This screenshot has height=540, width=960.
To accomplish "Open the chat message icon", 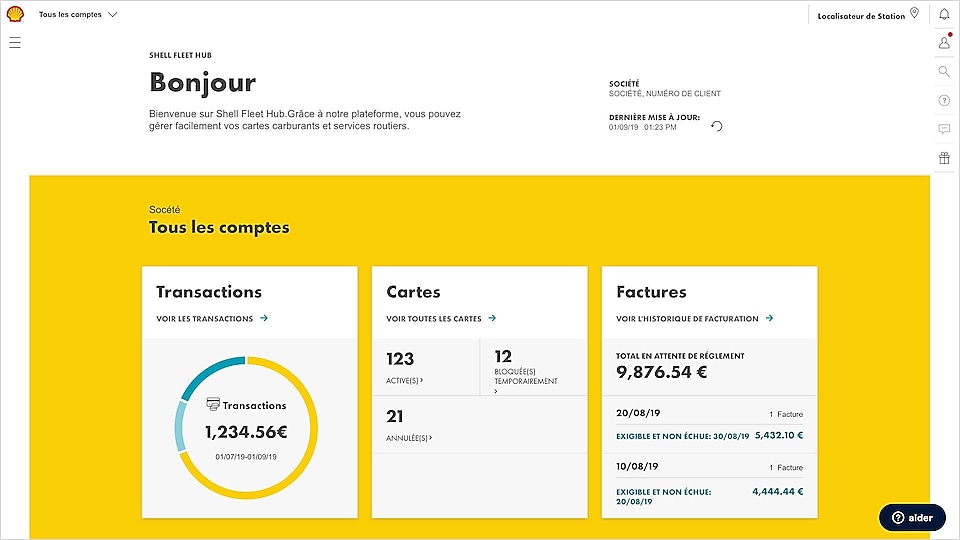I will click(944, 129).
